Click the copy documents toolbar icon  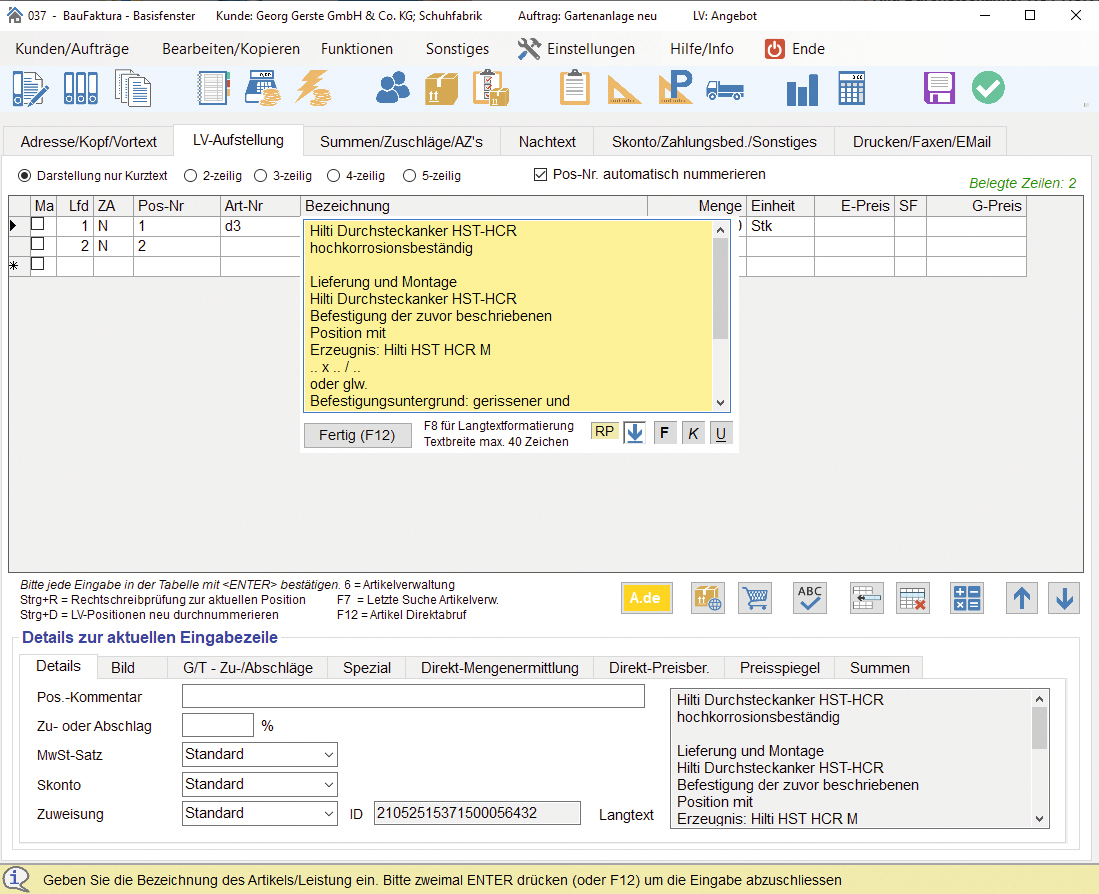click(x=133, y=89)
